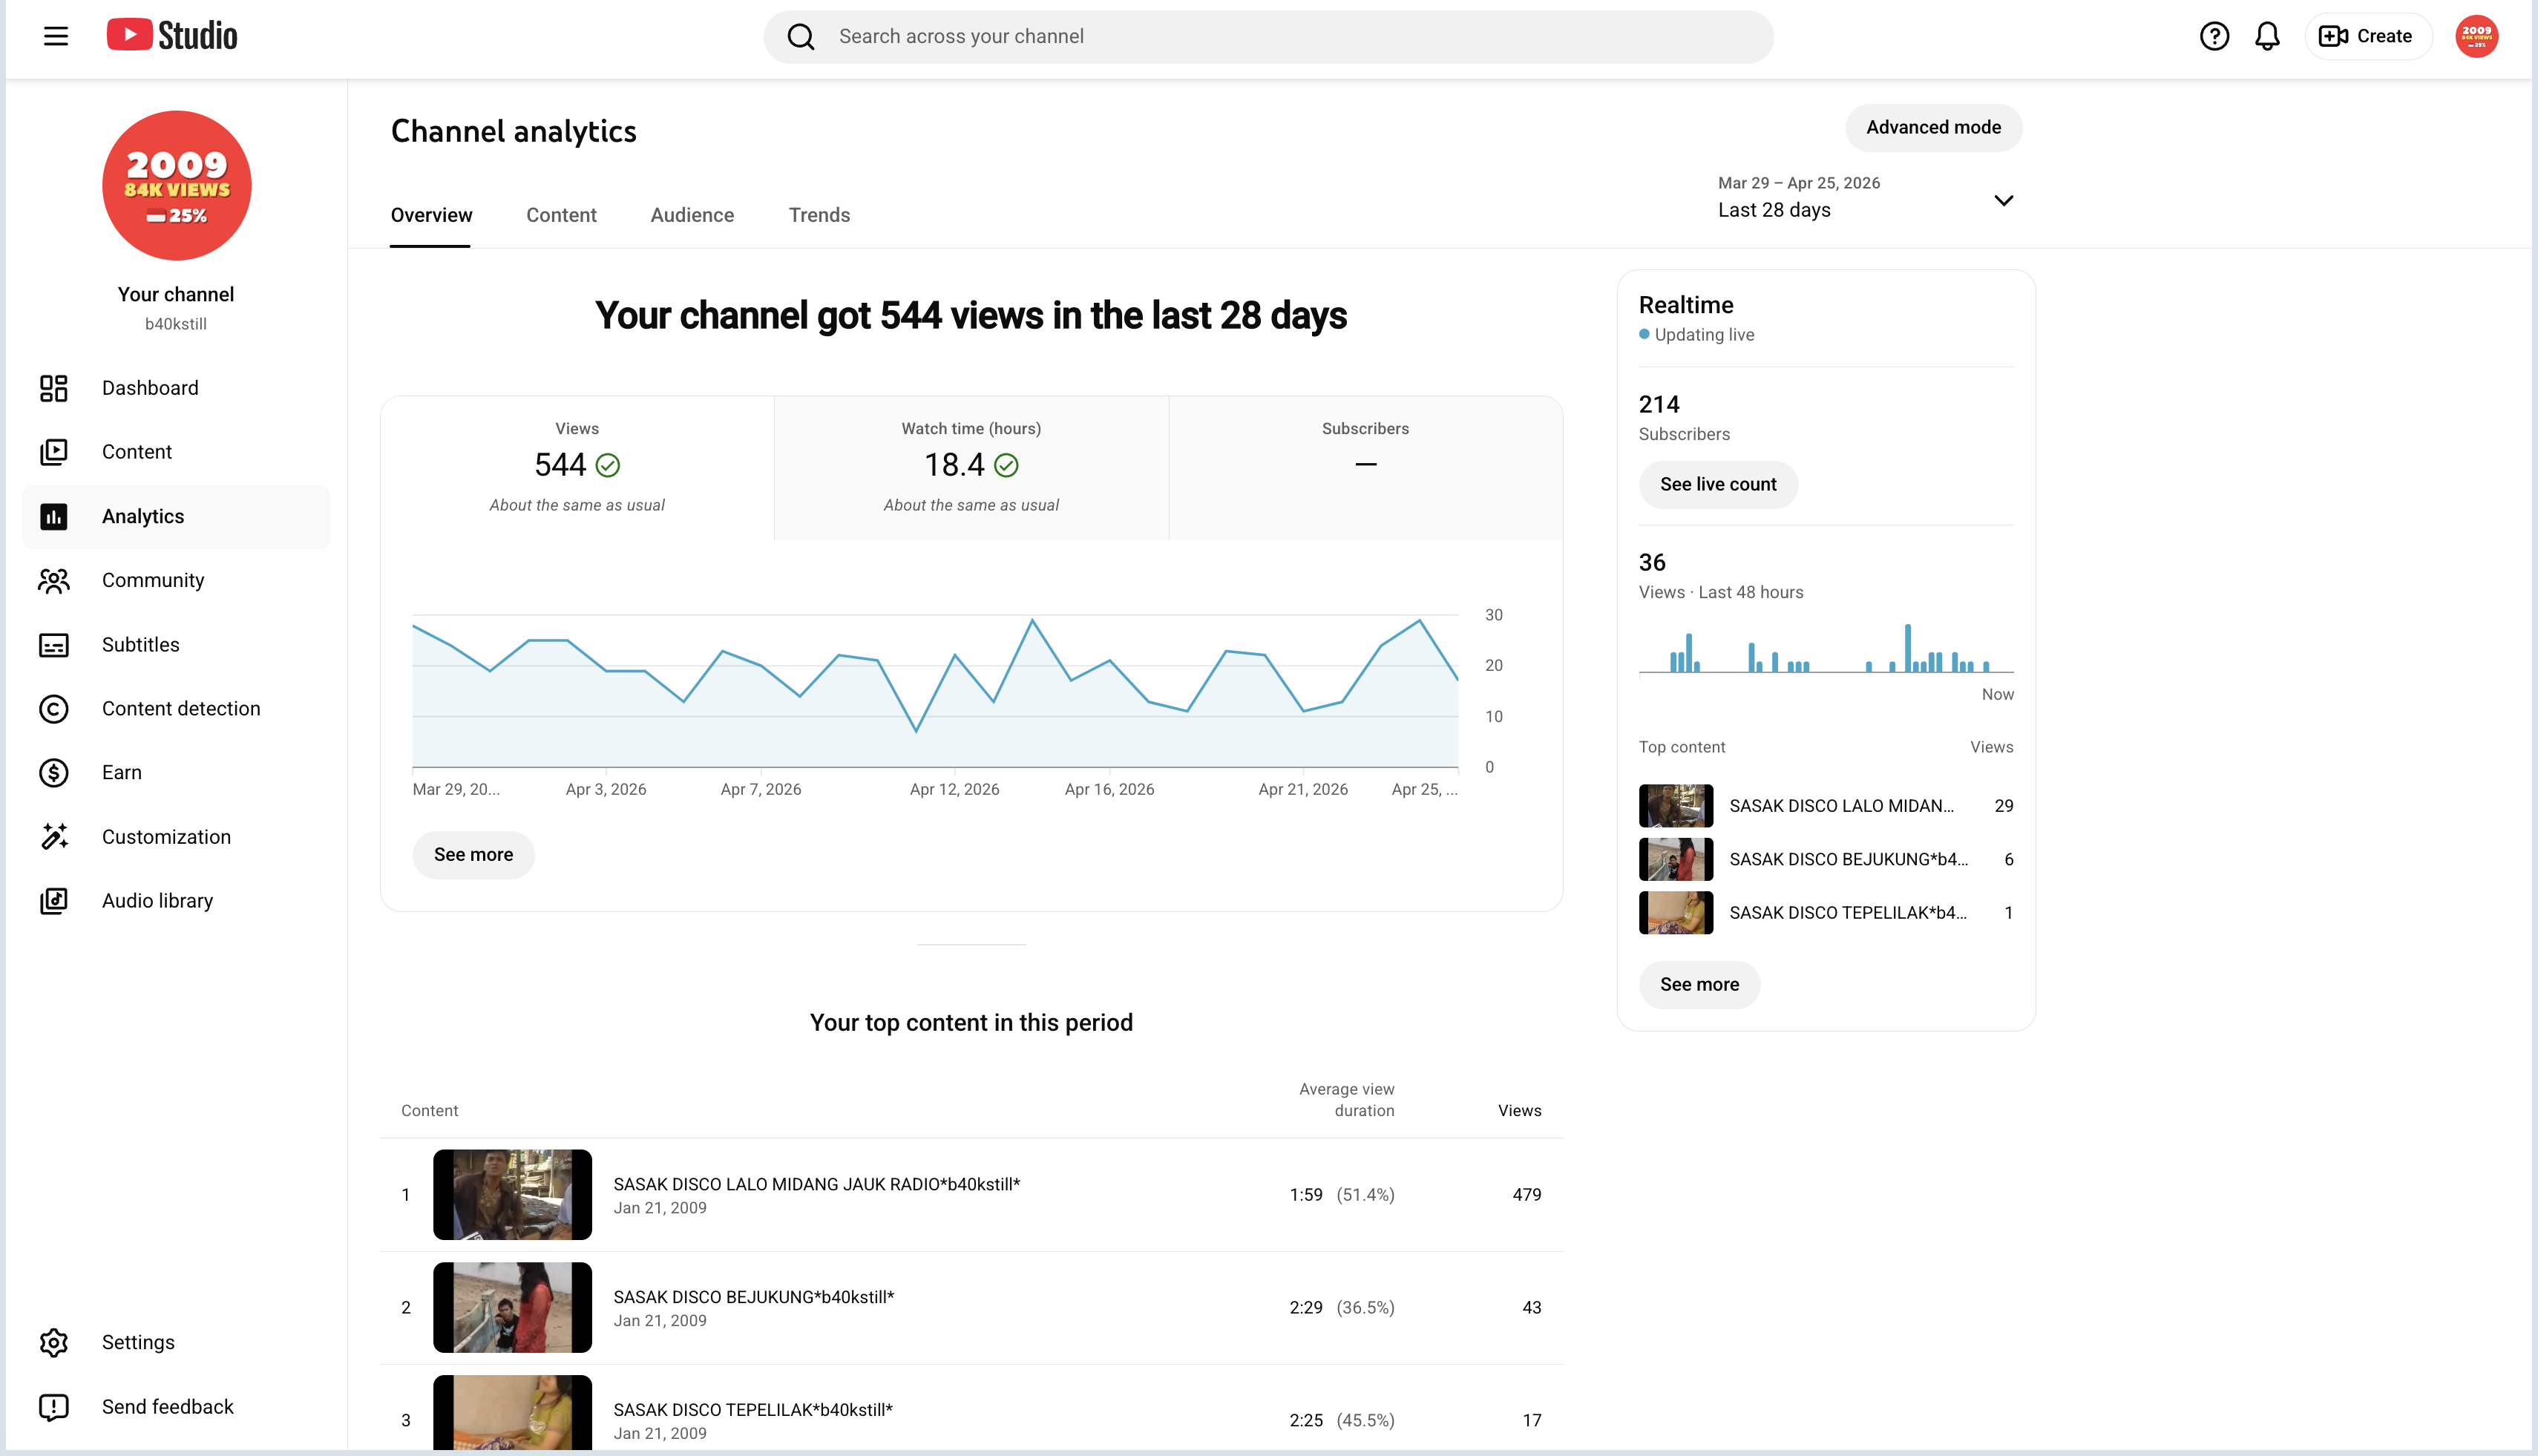Open Realtime thumbnail for SASAK DISCO BEJUKUNG
This screenshot has width=2538, height=1456.
[x=1676, y=859]
